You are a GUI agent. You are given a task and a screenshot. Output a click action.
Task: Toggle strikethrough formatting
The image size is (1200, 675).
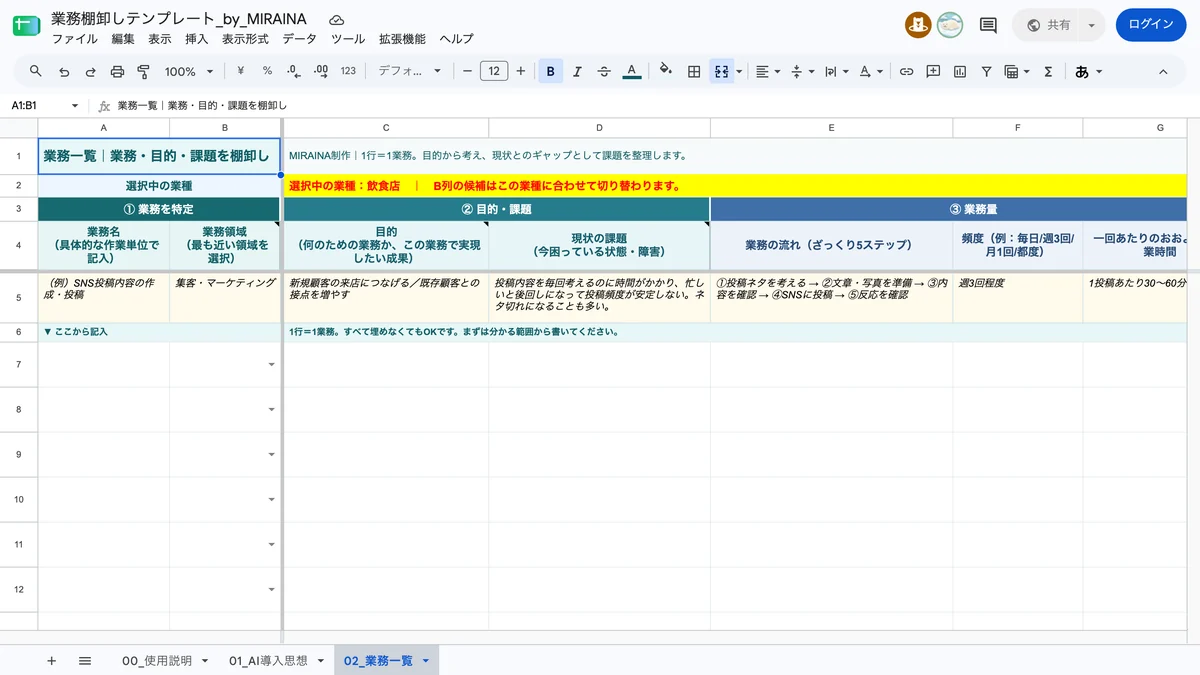point(604,71)
